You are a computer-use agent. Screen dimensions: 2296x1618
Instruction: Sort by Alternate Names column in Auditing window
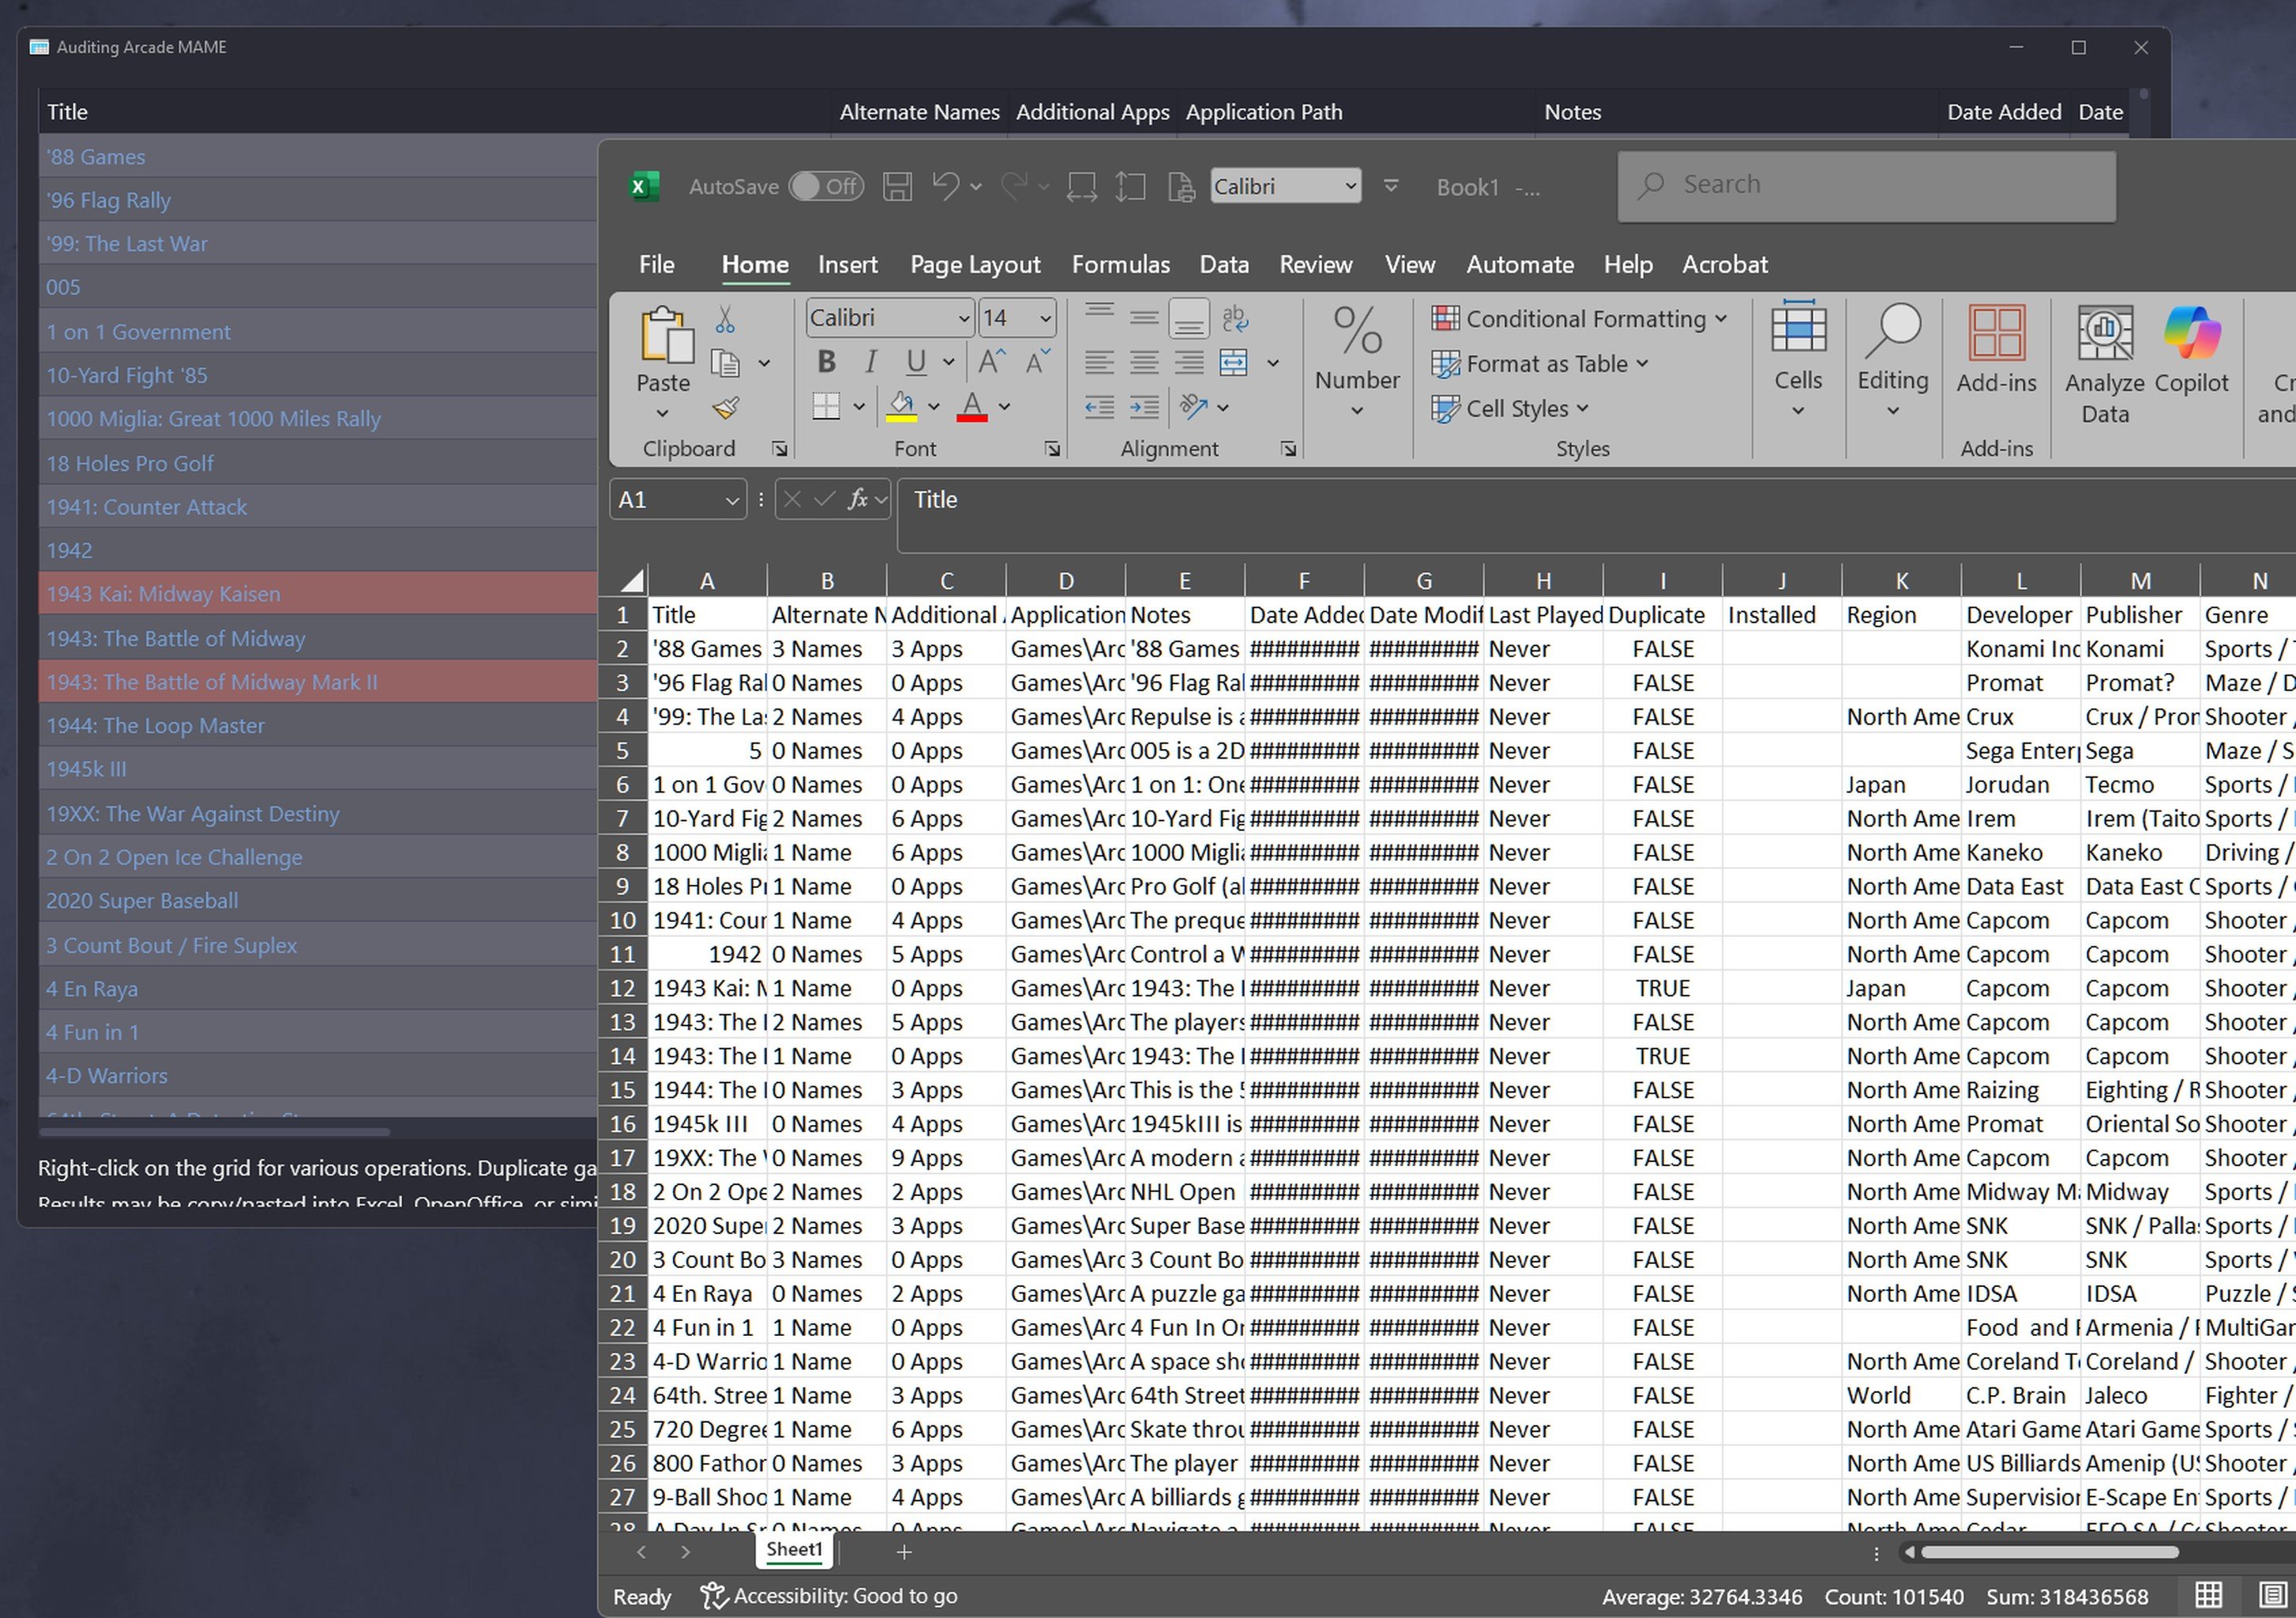[x=919, y=112]
